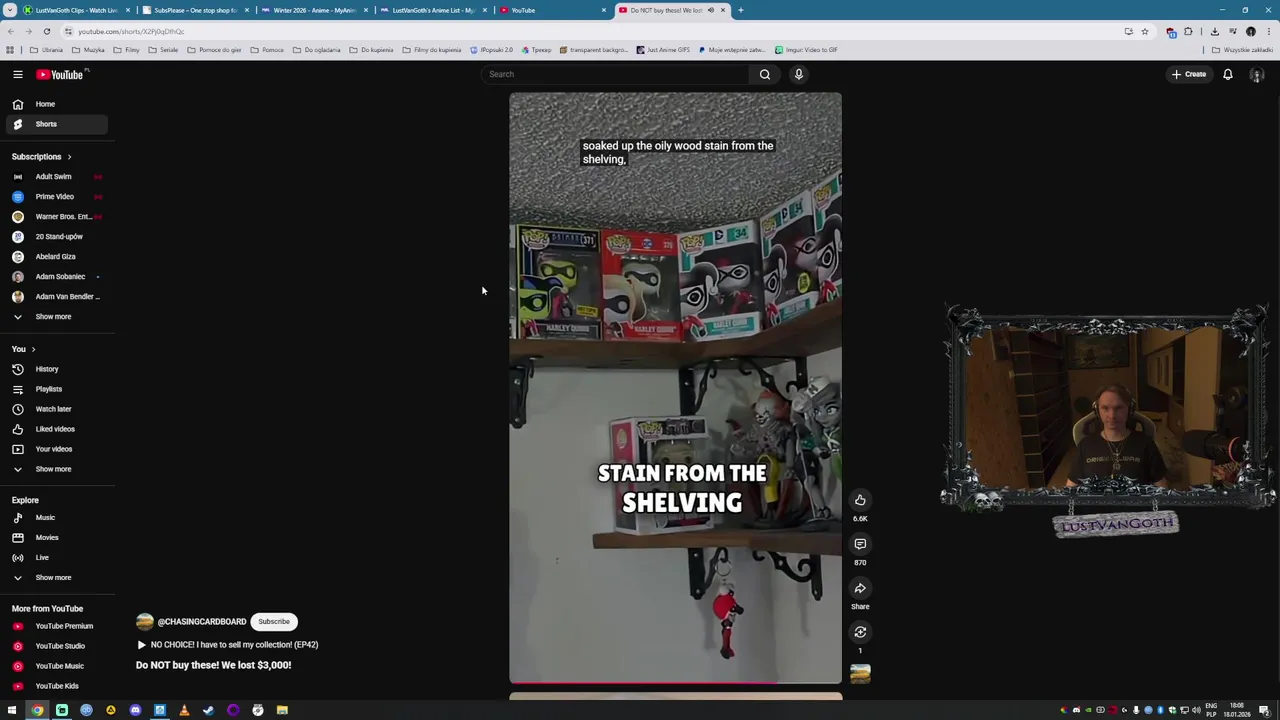Click the search magnifier button
Image resolution: width=1280 pixels, height=720 pixels.
coord(765,74)
